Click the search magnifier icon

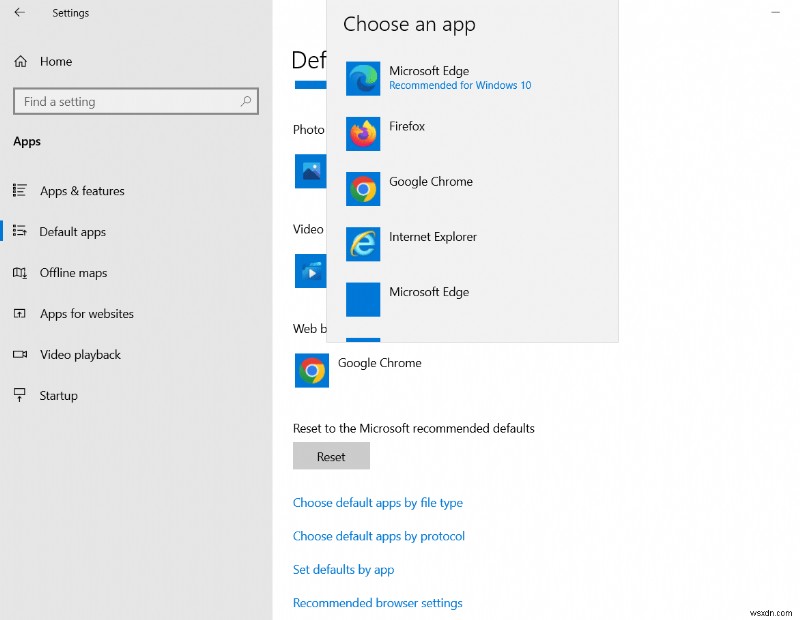tap(245, 101)
